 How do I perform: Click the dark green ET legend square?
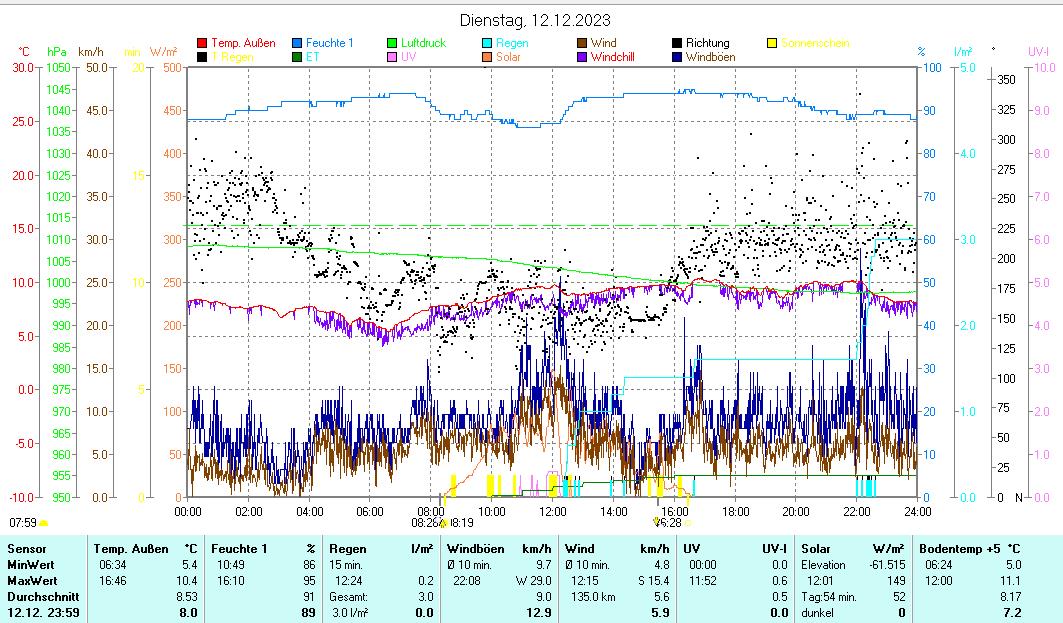click(297, 57)
